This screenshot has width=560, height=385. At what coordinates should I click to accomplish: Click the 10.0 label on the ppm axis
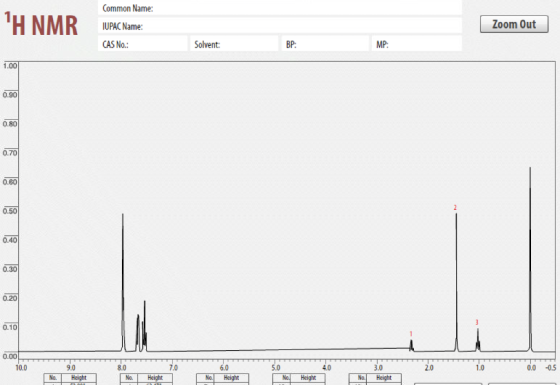point(21,368)
